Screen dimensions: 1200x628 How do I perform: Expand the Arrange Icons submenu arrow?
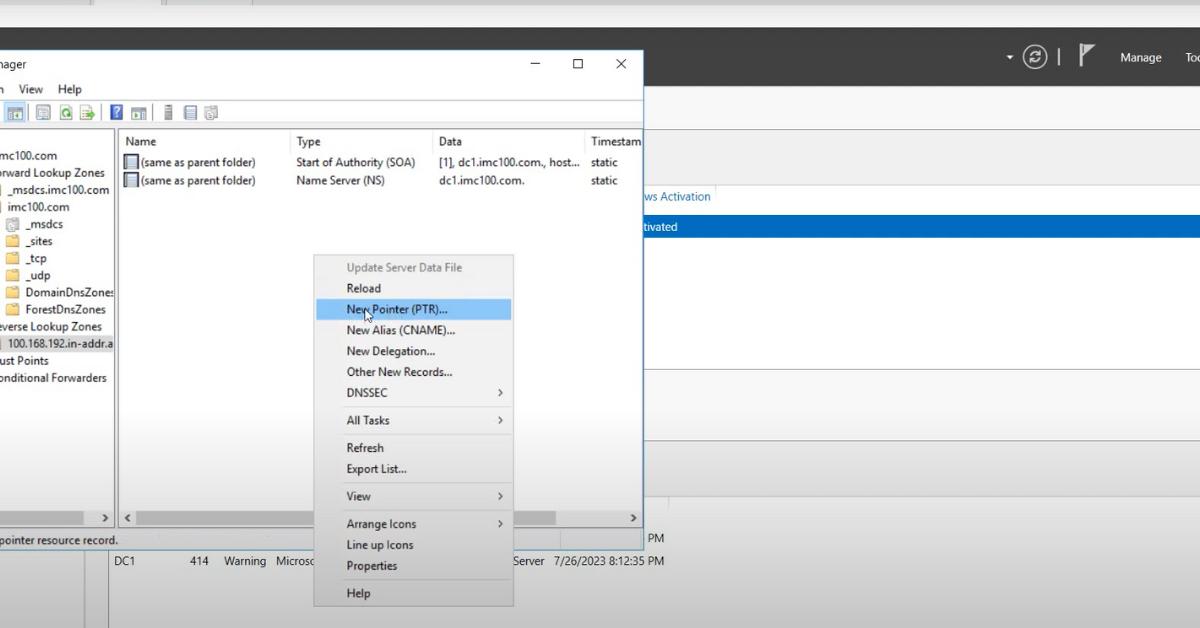pos(500,524)
